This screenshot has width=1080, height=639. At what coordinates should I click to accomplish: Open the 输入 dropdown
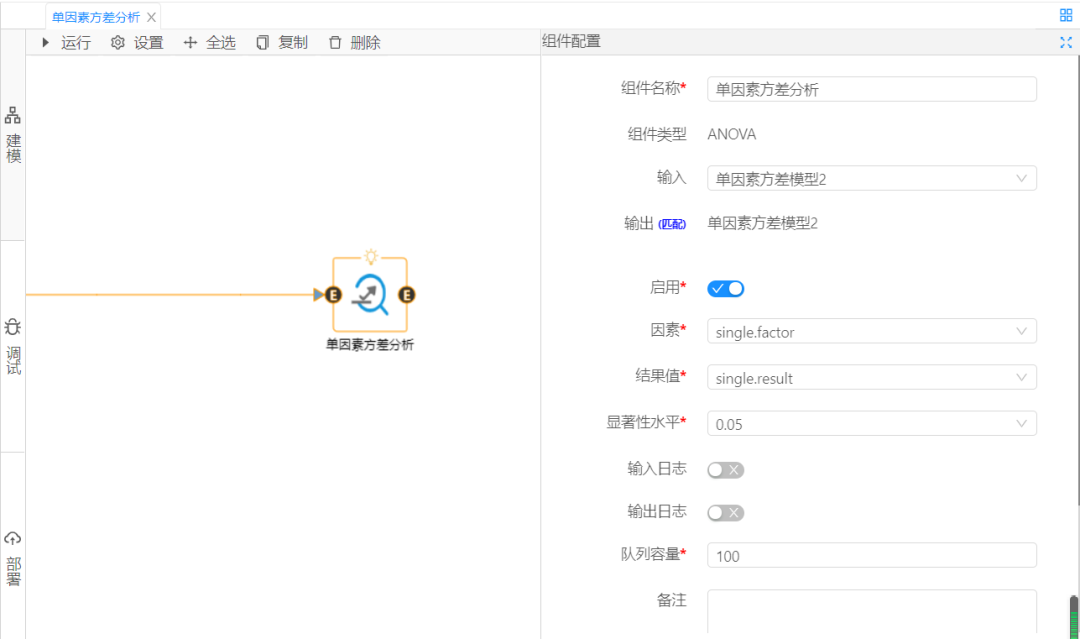point(871,178)
